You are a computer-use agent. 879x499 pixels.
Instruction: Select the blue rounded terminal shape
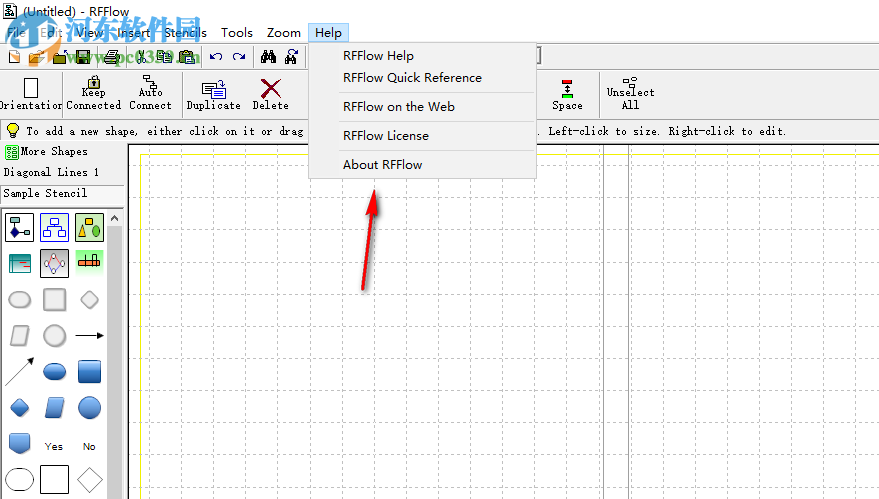[x=54, y=371]
